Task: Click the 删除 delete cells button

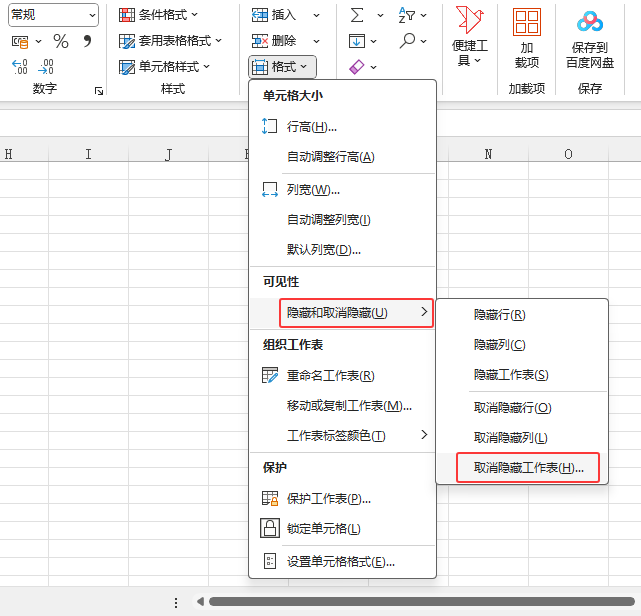Action: (x=273, y=41)
